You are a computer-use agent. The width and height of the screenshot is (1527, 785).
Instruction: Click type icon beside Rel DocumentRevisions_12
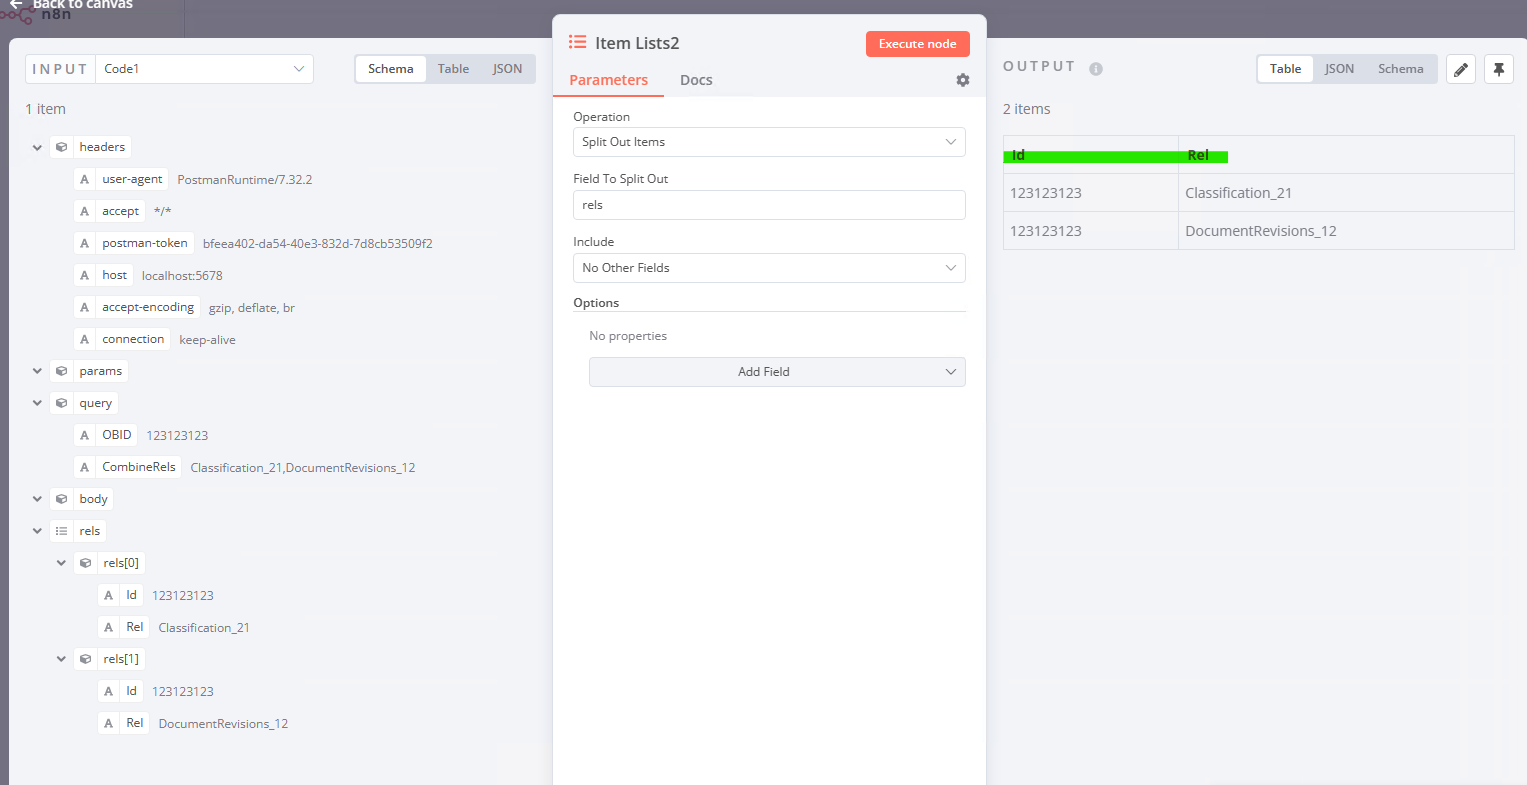point(109,723)
